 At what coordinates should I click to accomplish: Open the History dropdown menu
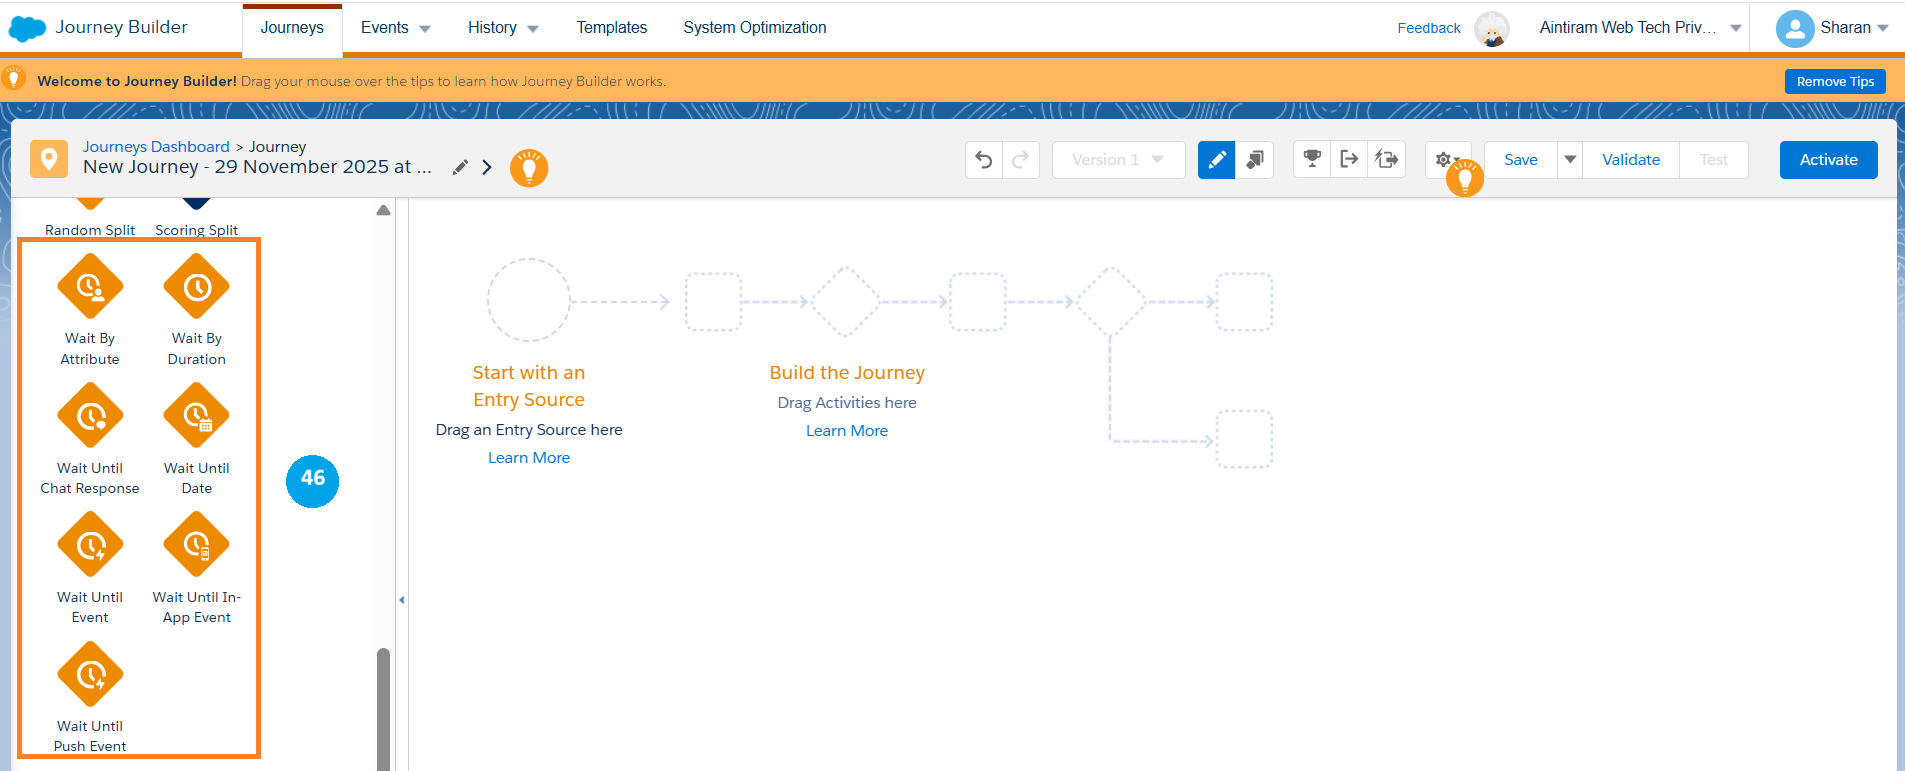502,28
